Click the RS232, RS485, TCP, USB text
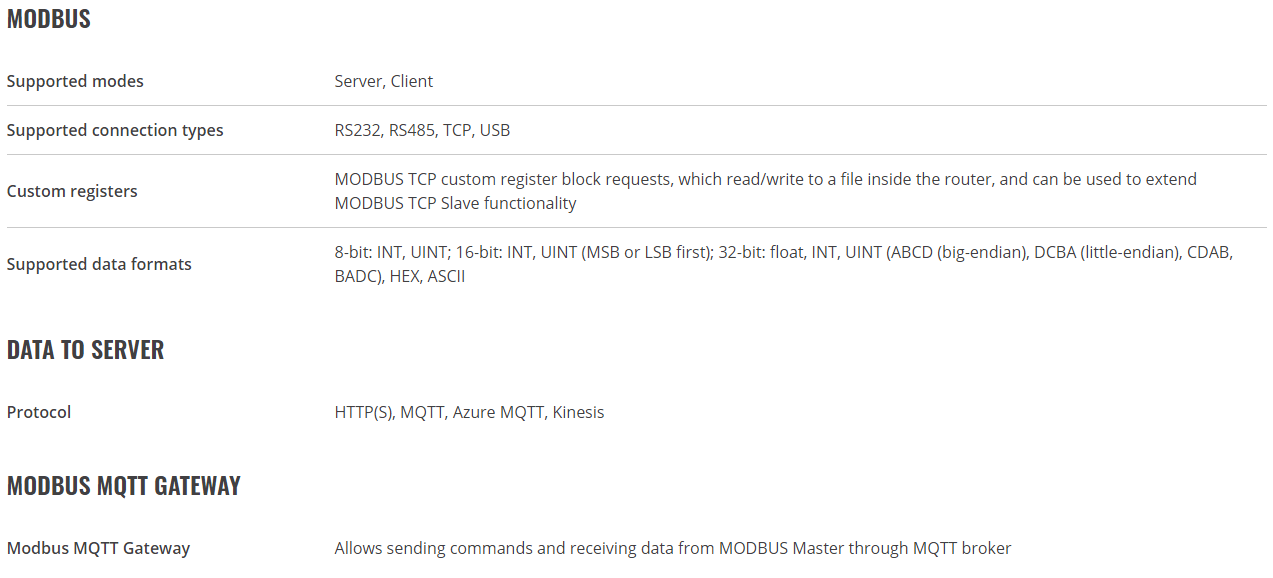1273x578 pixels. tap(422, 130)
